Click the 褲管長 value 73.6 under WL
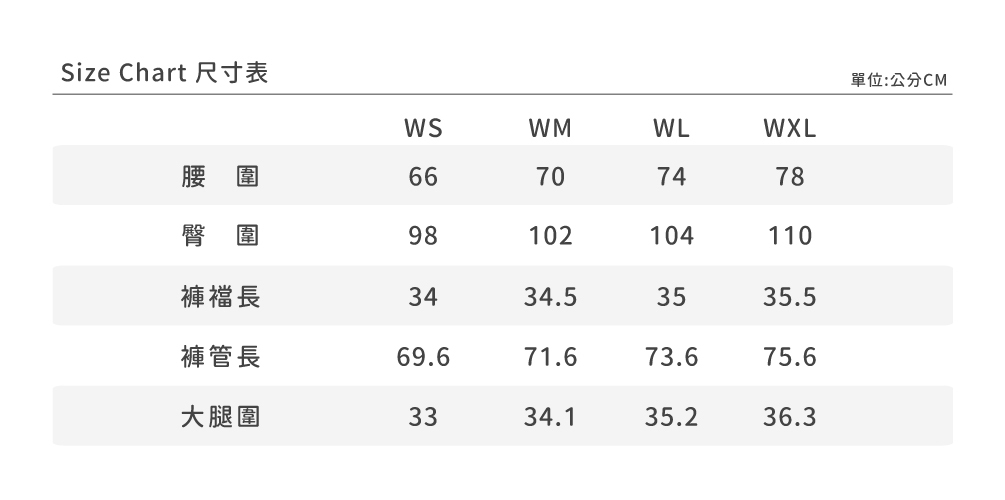 (x=671, y=356)
